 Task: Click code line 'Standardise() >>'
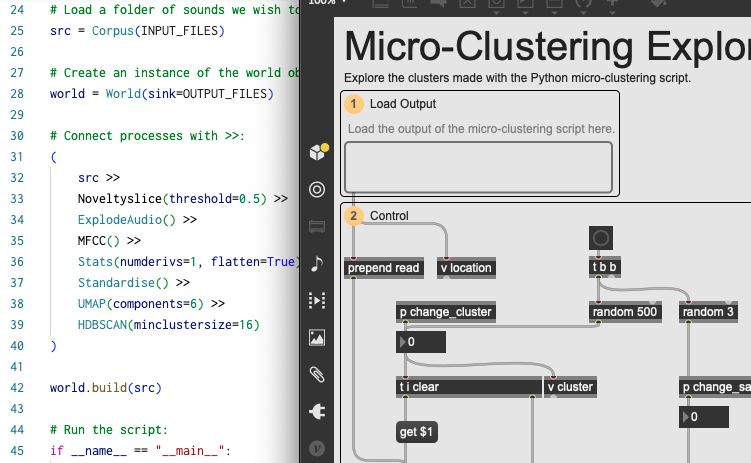134,283
